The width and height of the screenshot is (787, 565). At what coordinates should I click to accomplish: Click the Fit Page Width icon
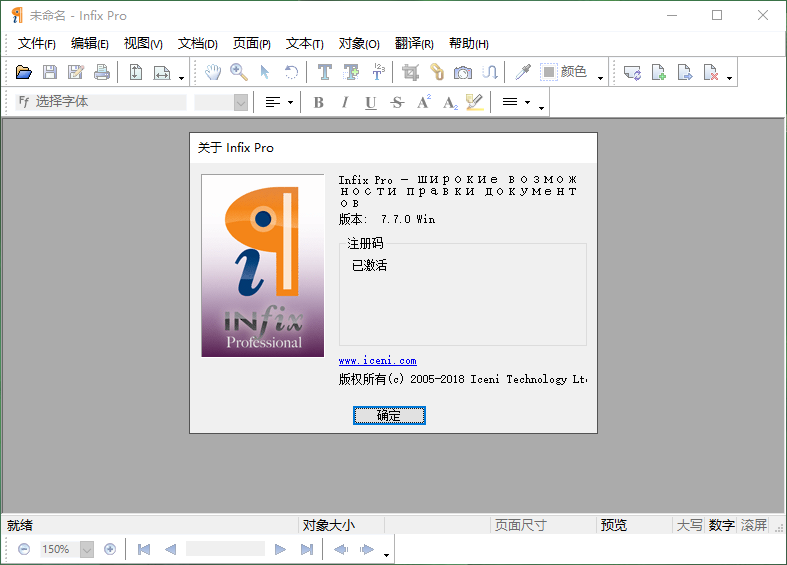[x=162, y=72]
